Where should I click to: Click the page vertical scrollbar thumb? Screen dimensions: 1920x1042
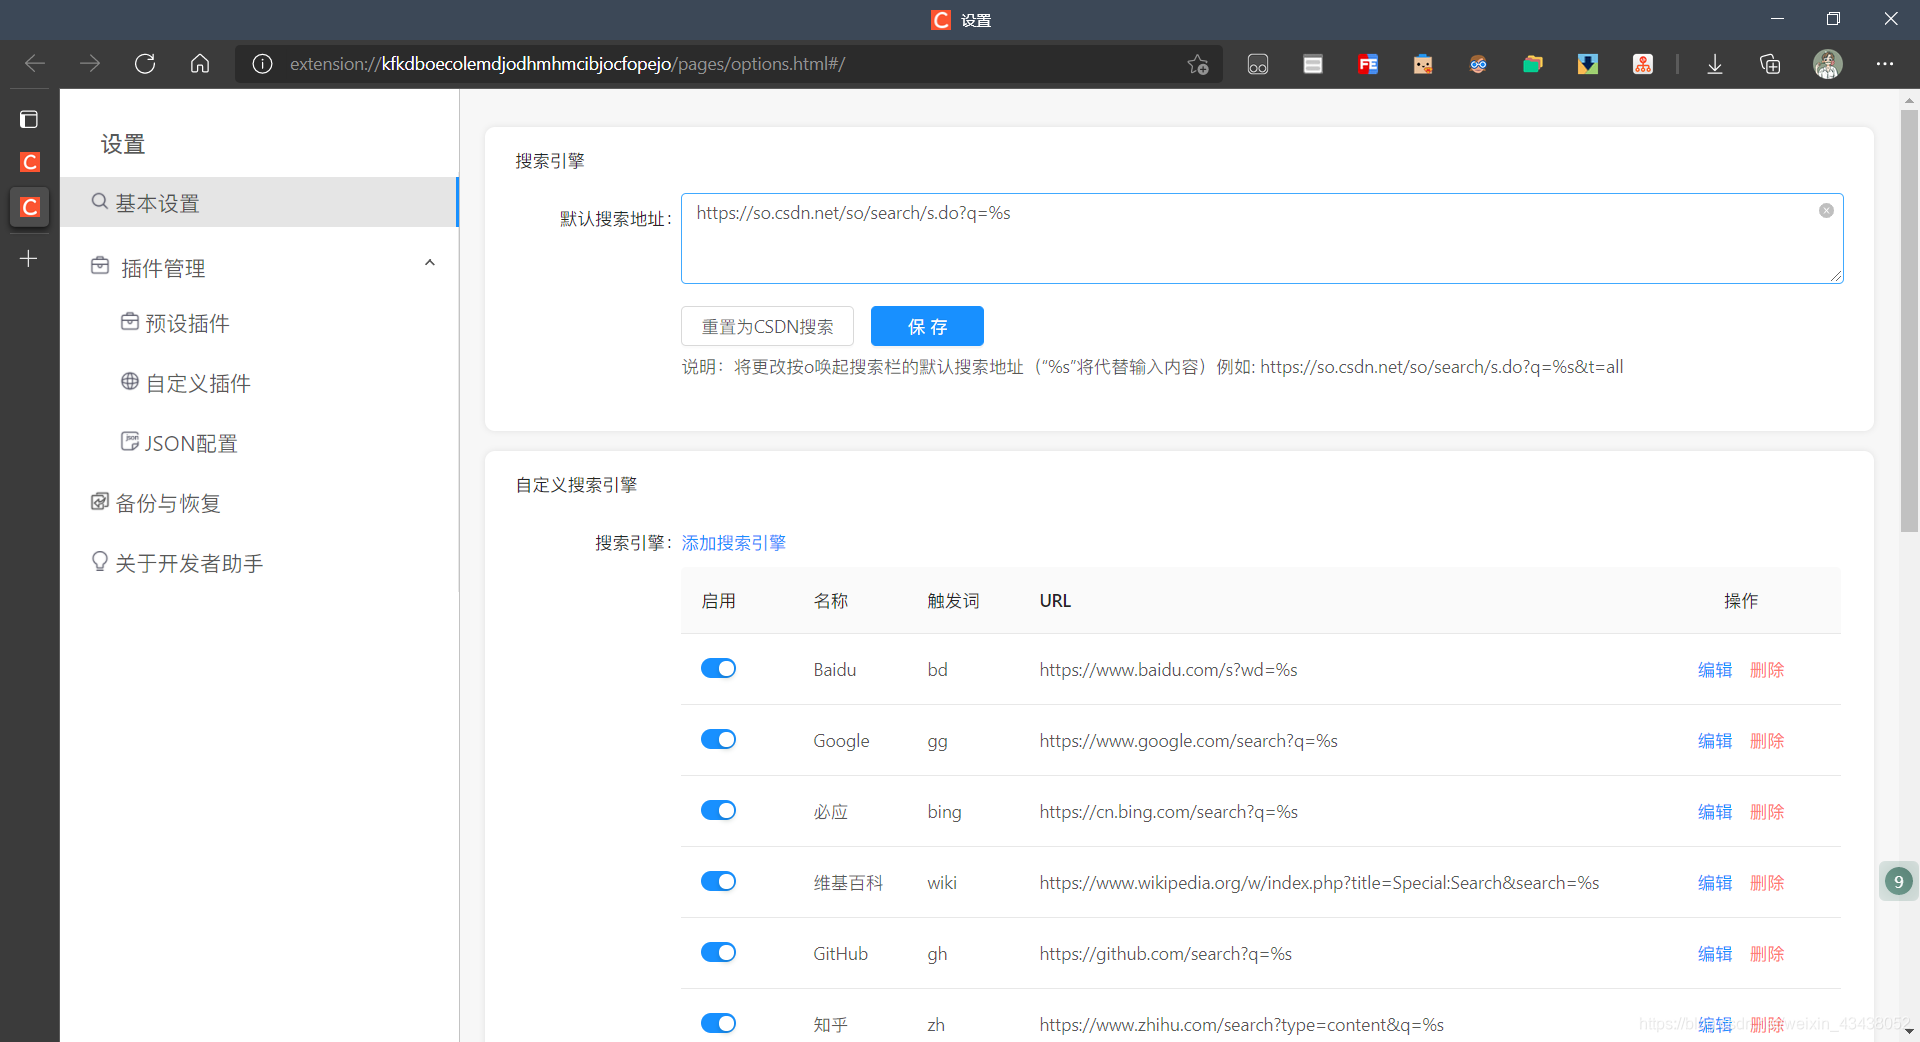(1909, 320)
